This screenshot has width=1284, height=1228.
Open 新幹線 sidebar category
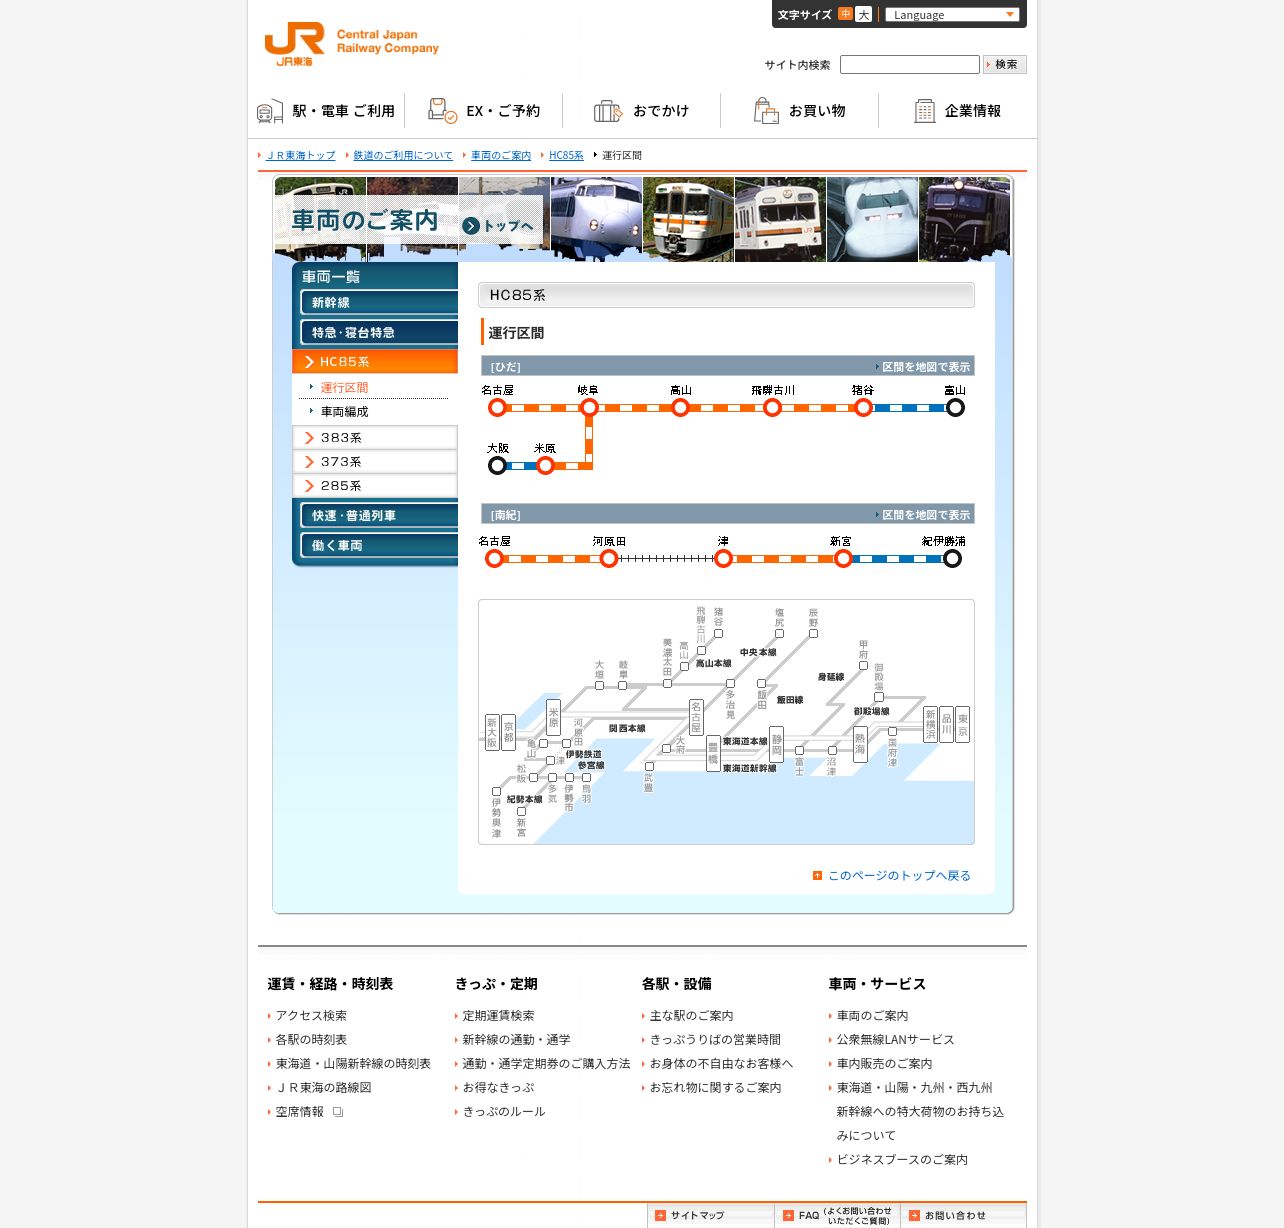coord(379,303)
